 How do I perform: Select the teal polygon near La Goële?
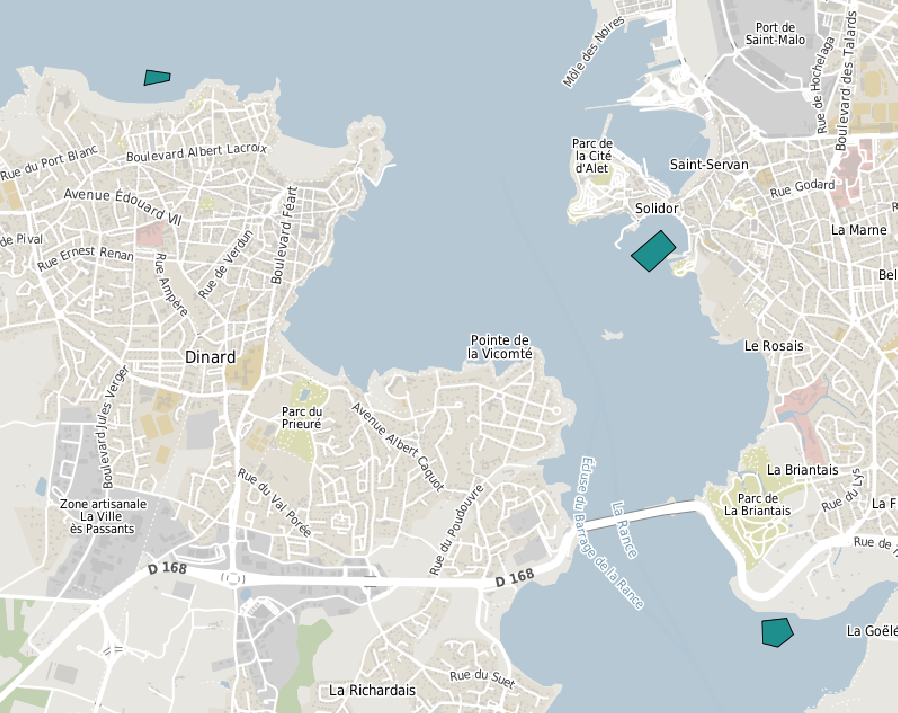click(x=776, y=632)
